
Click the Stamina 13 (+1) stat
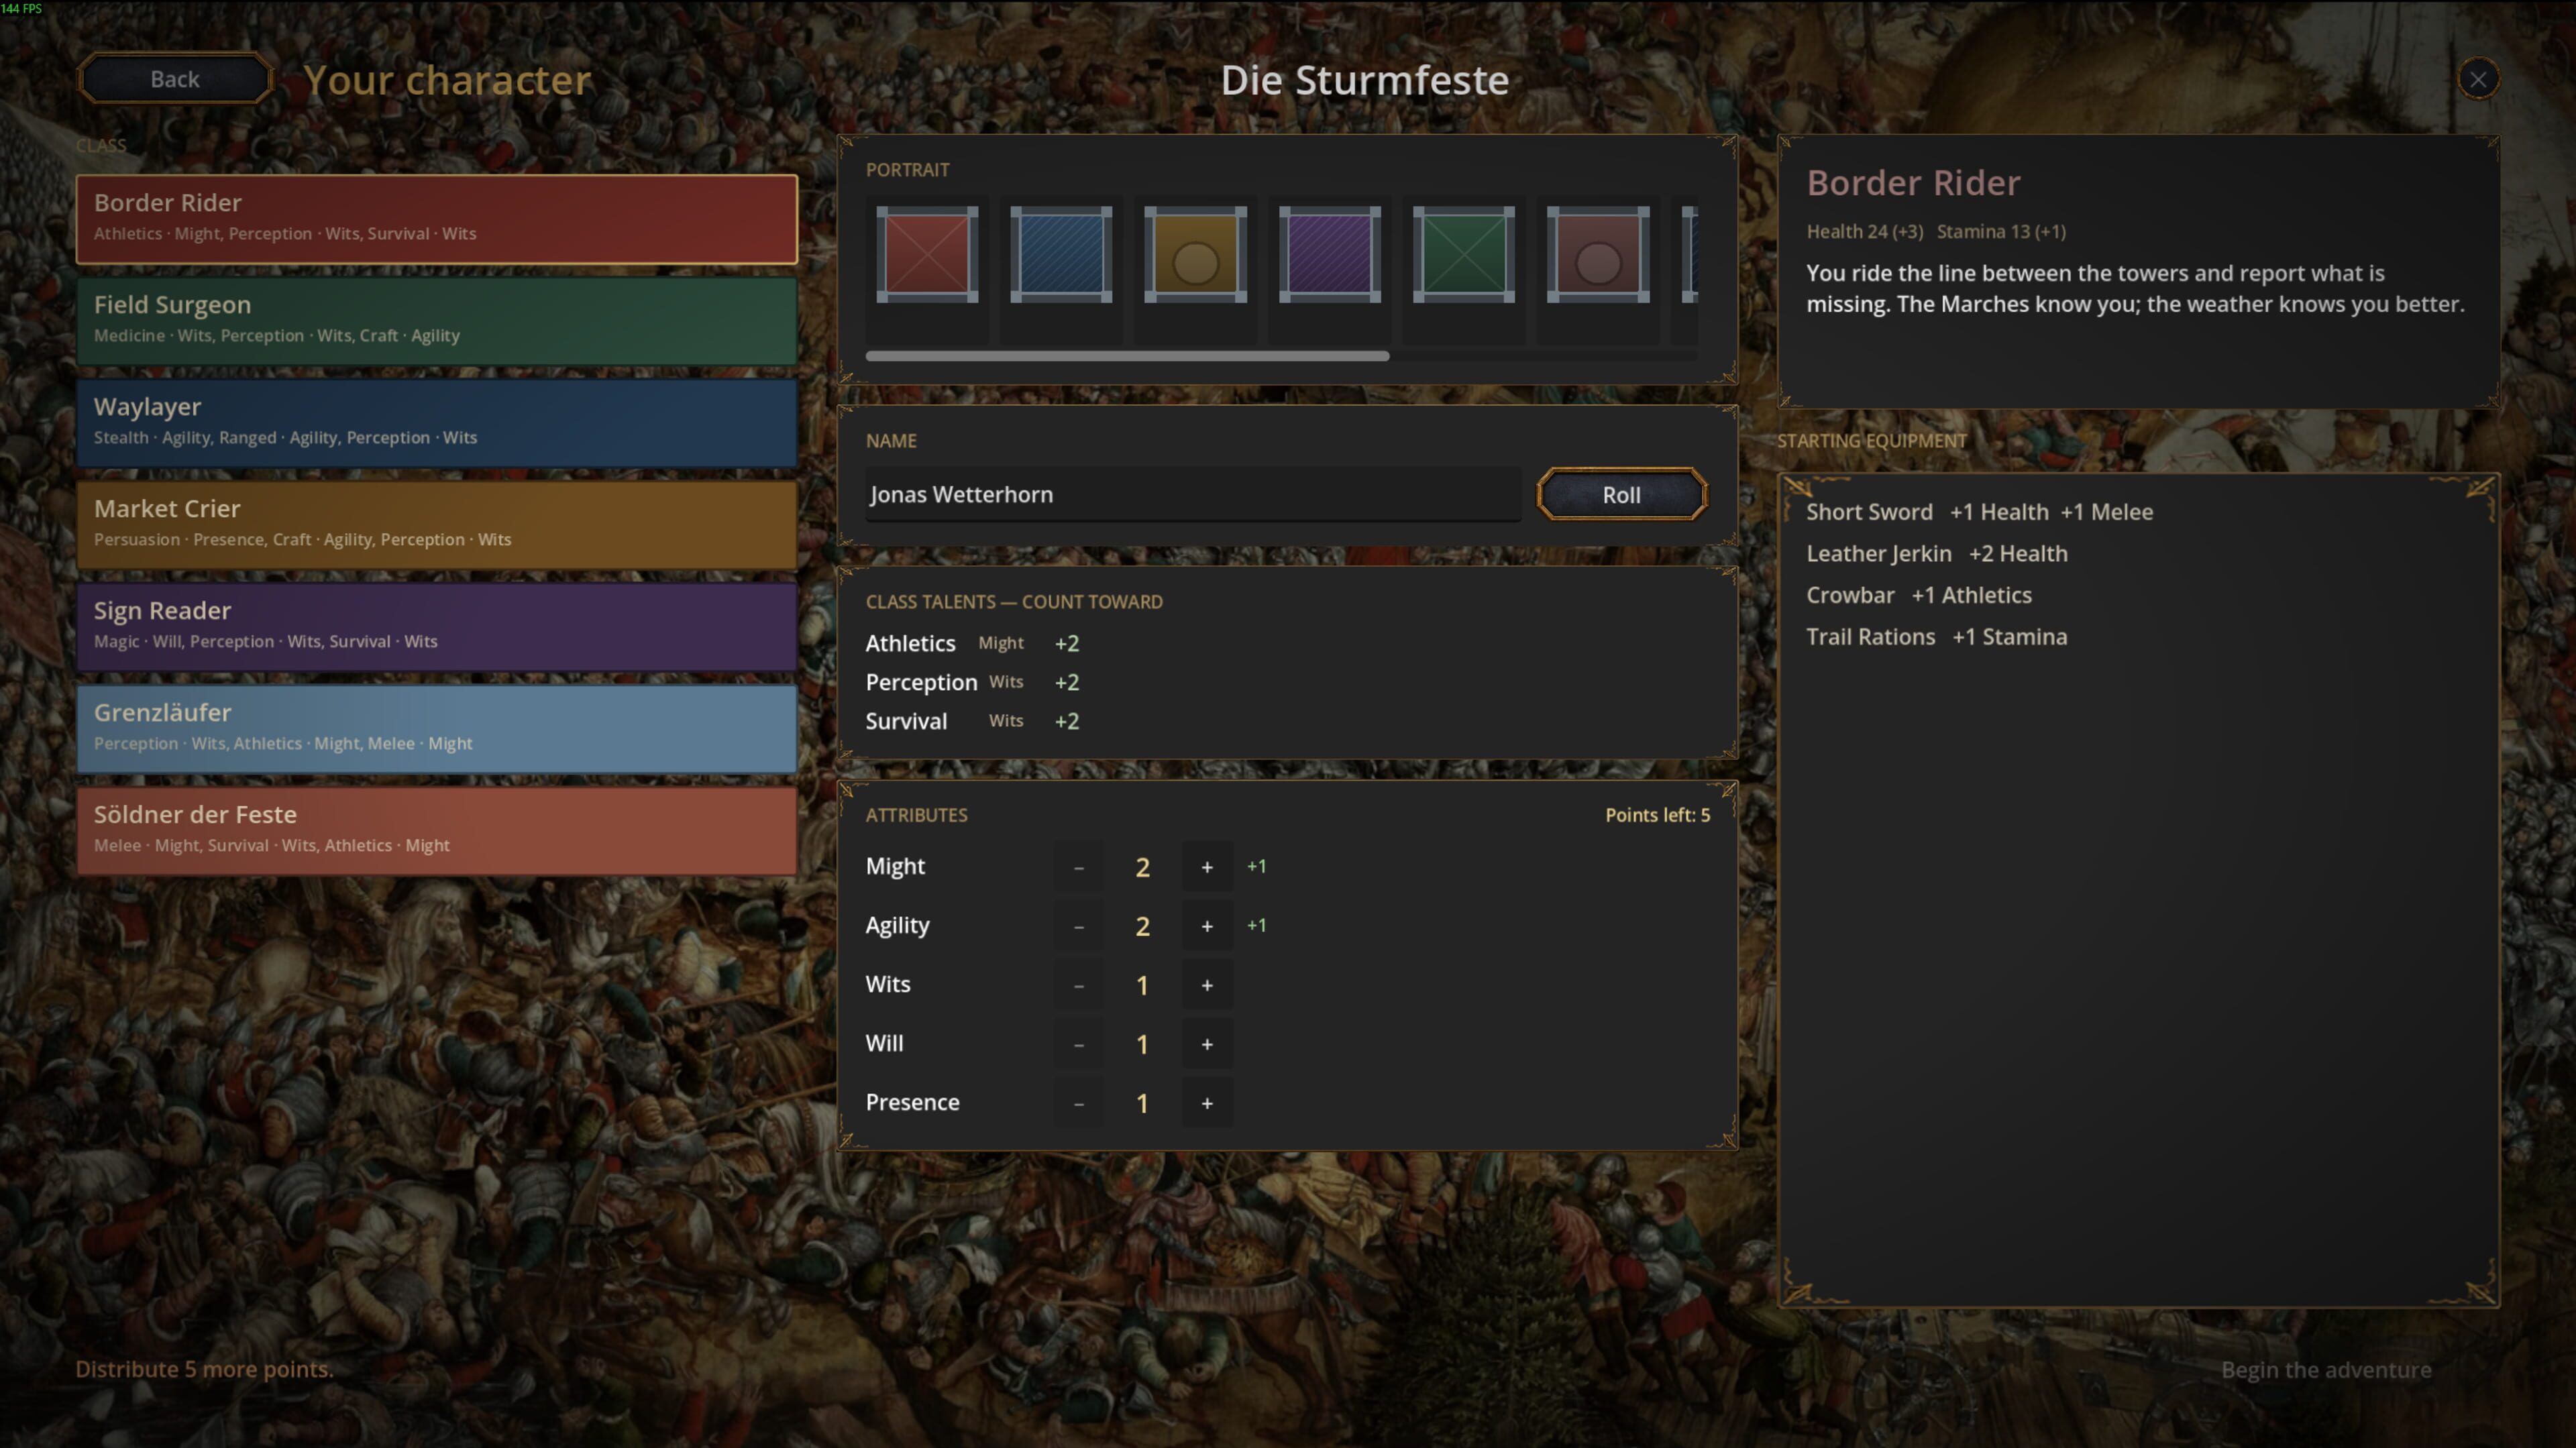coord(2001,231)
